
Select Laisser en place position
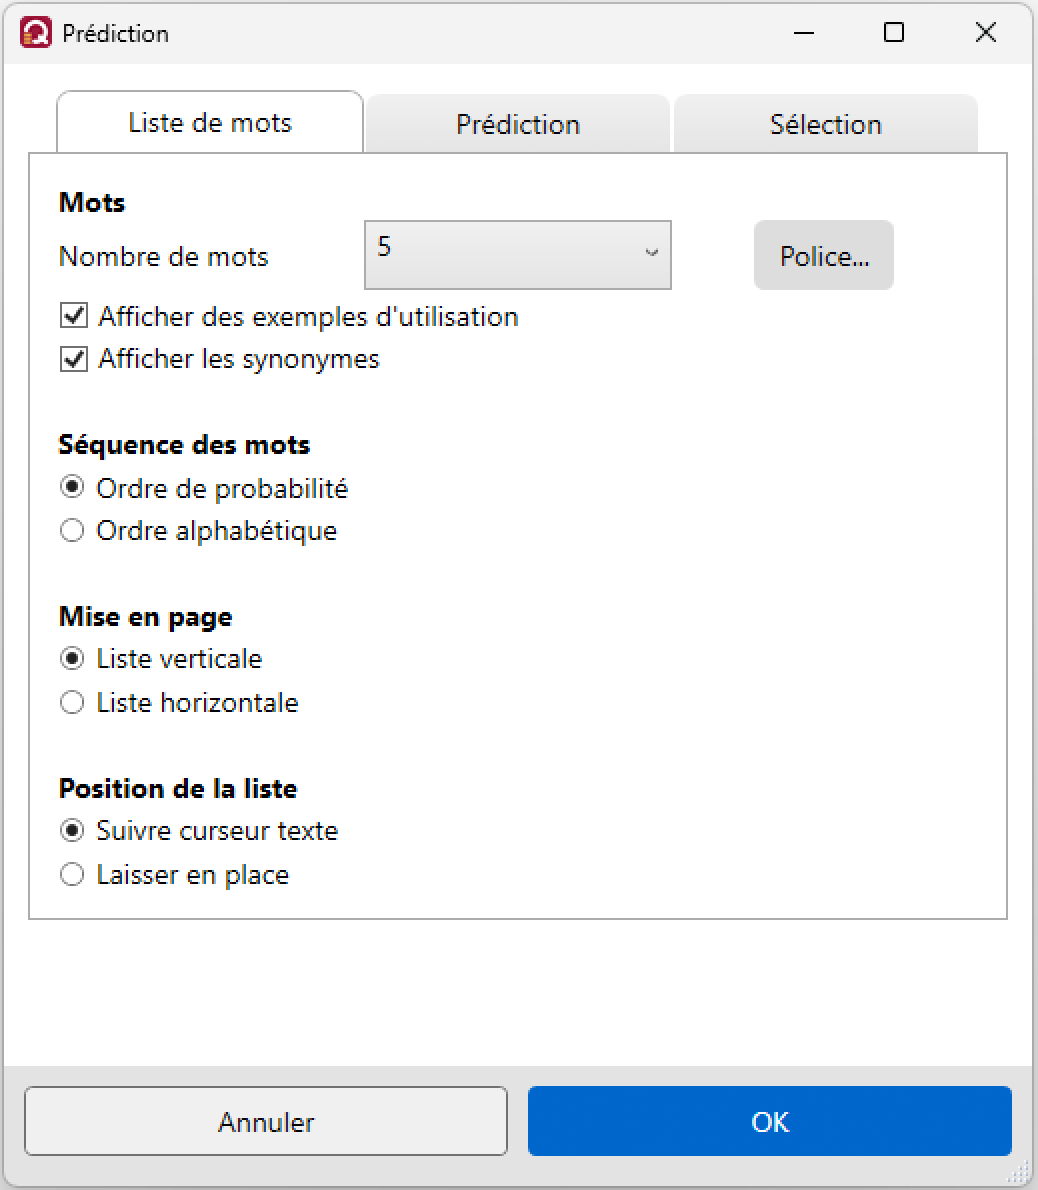tap(72, 874)
